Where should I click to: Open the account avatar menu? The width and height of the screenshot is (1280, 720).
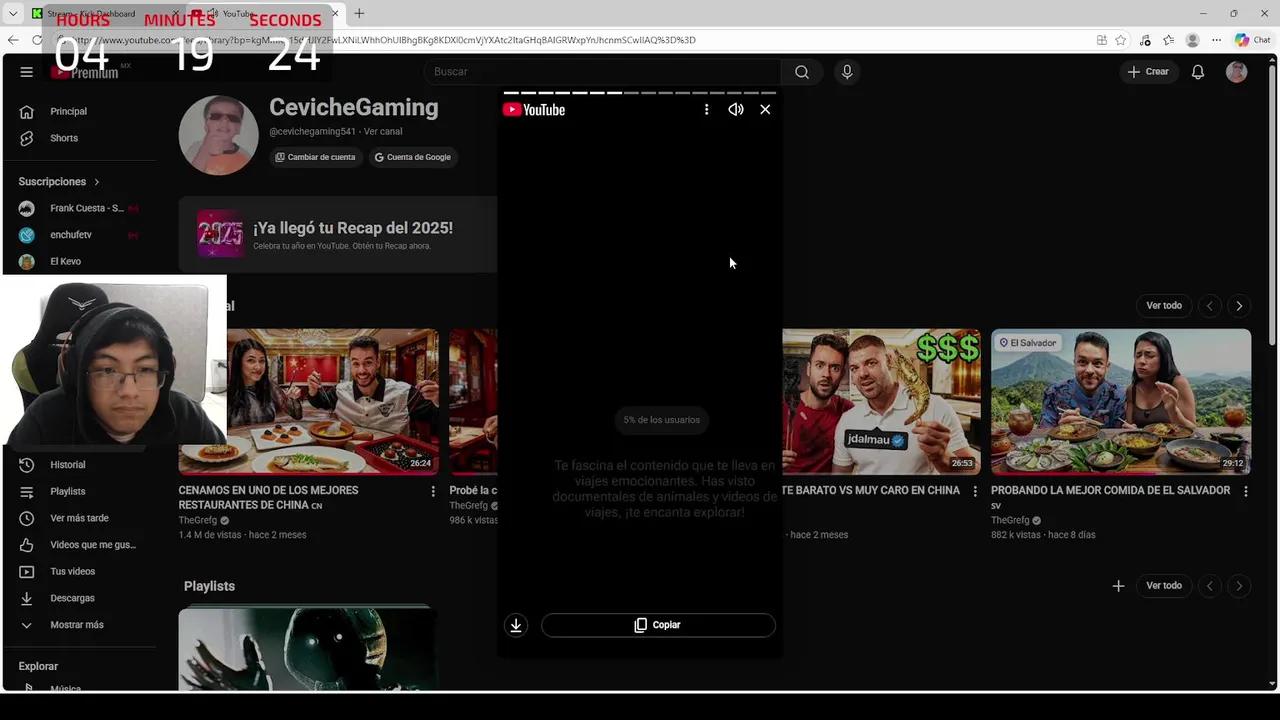(x=1237, y=72)
